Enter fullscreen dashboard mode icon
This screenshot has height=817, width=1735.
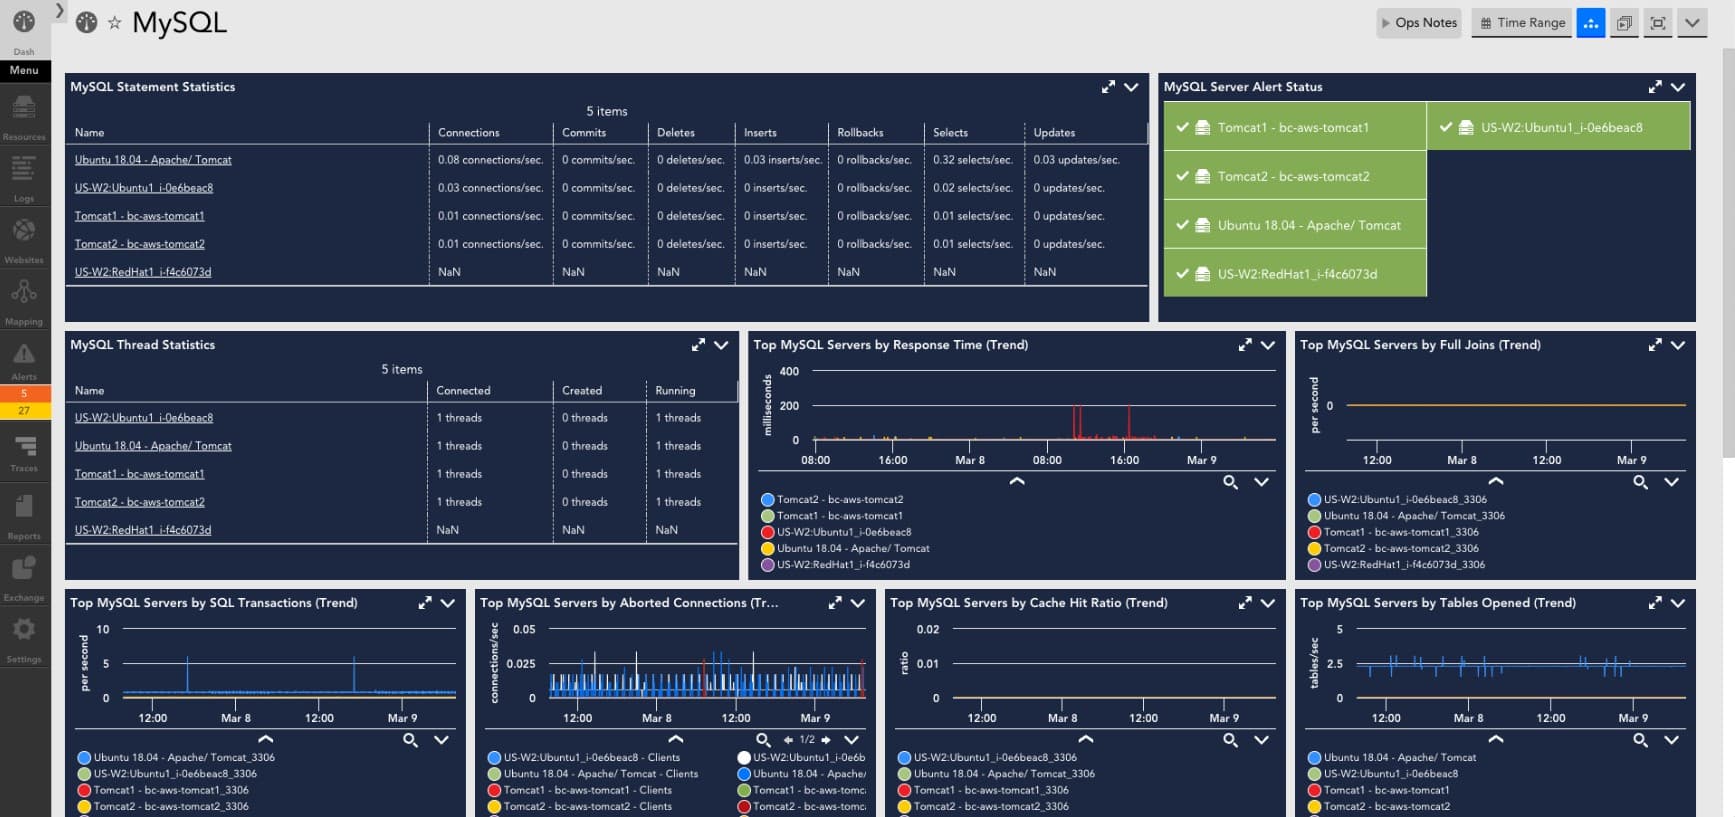click(x=1658, y=23)
